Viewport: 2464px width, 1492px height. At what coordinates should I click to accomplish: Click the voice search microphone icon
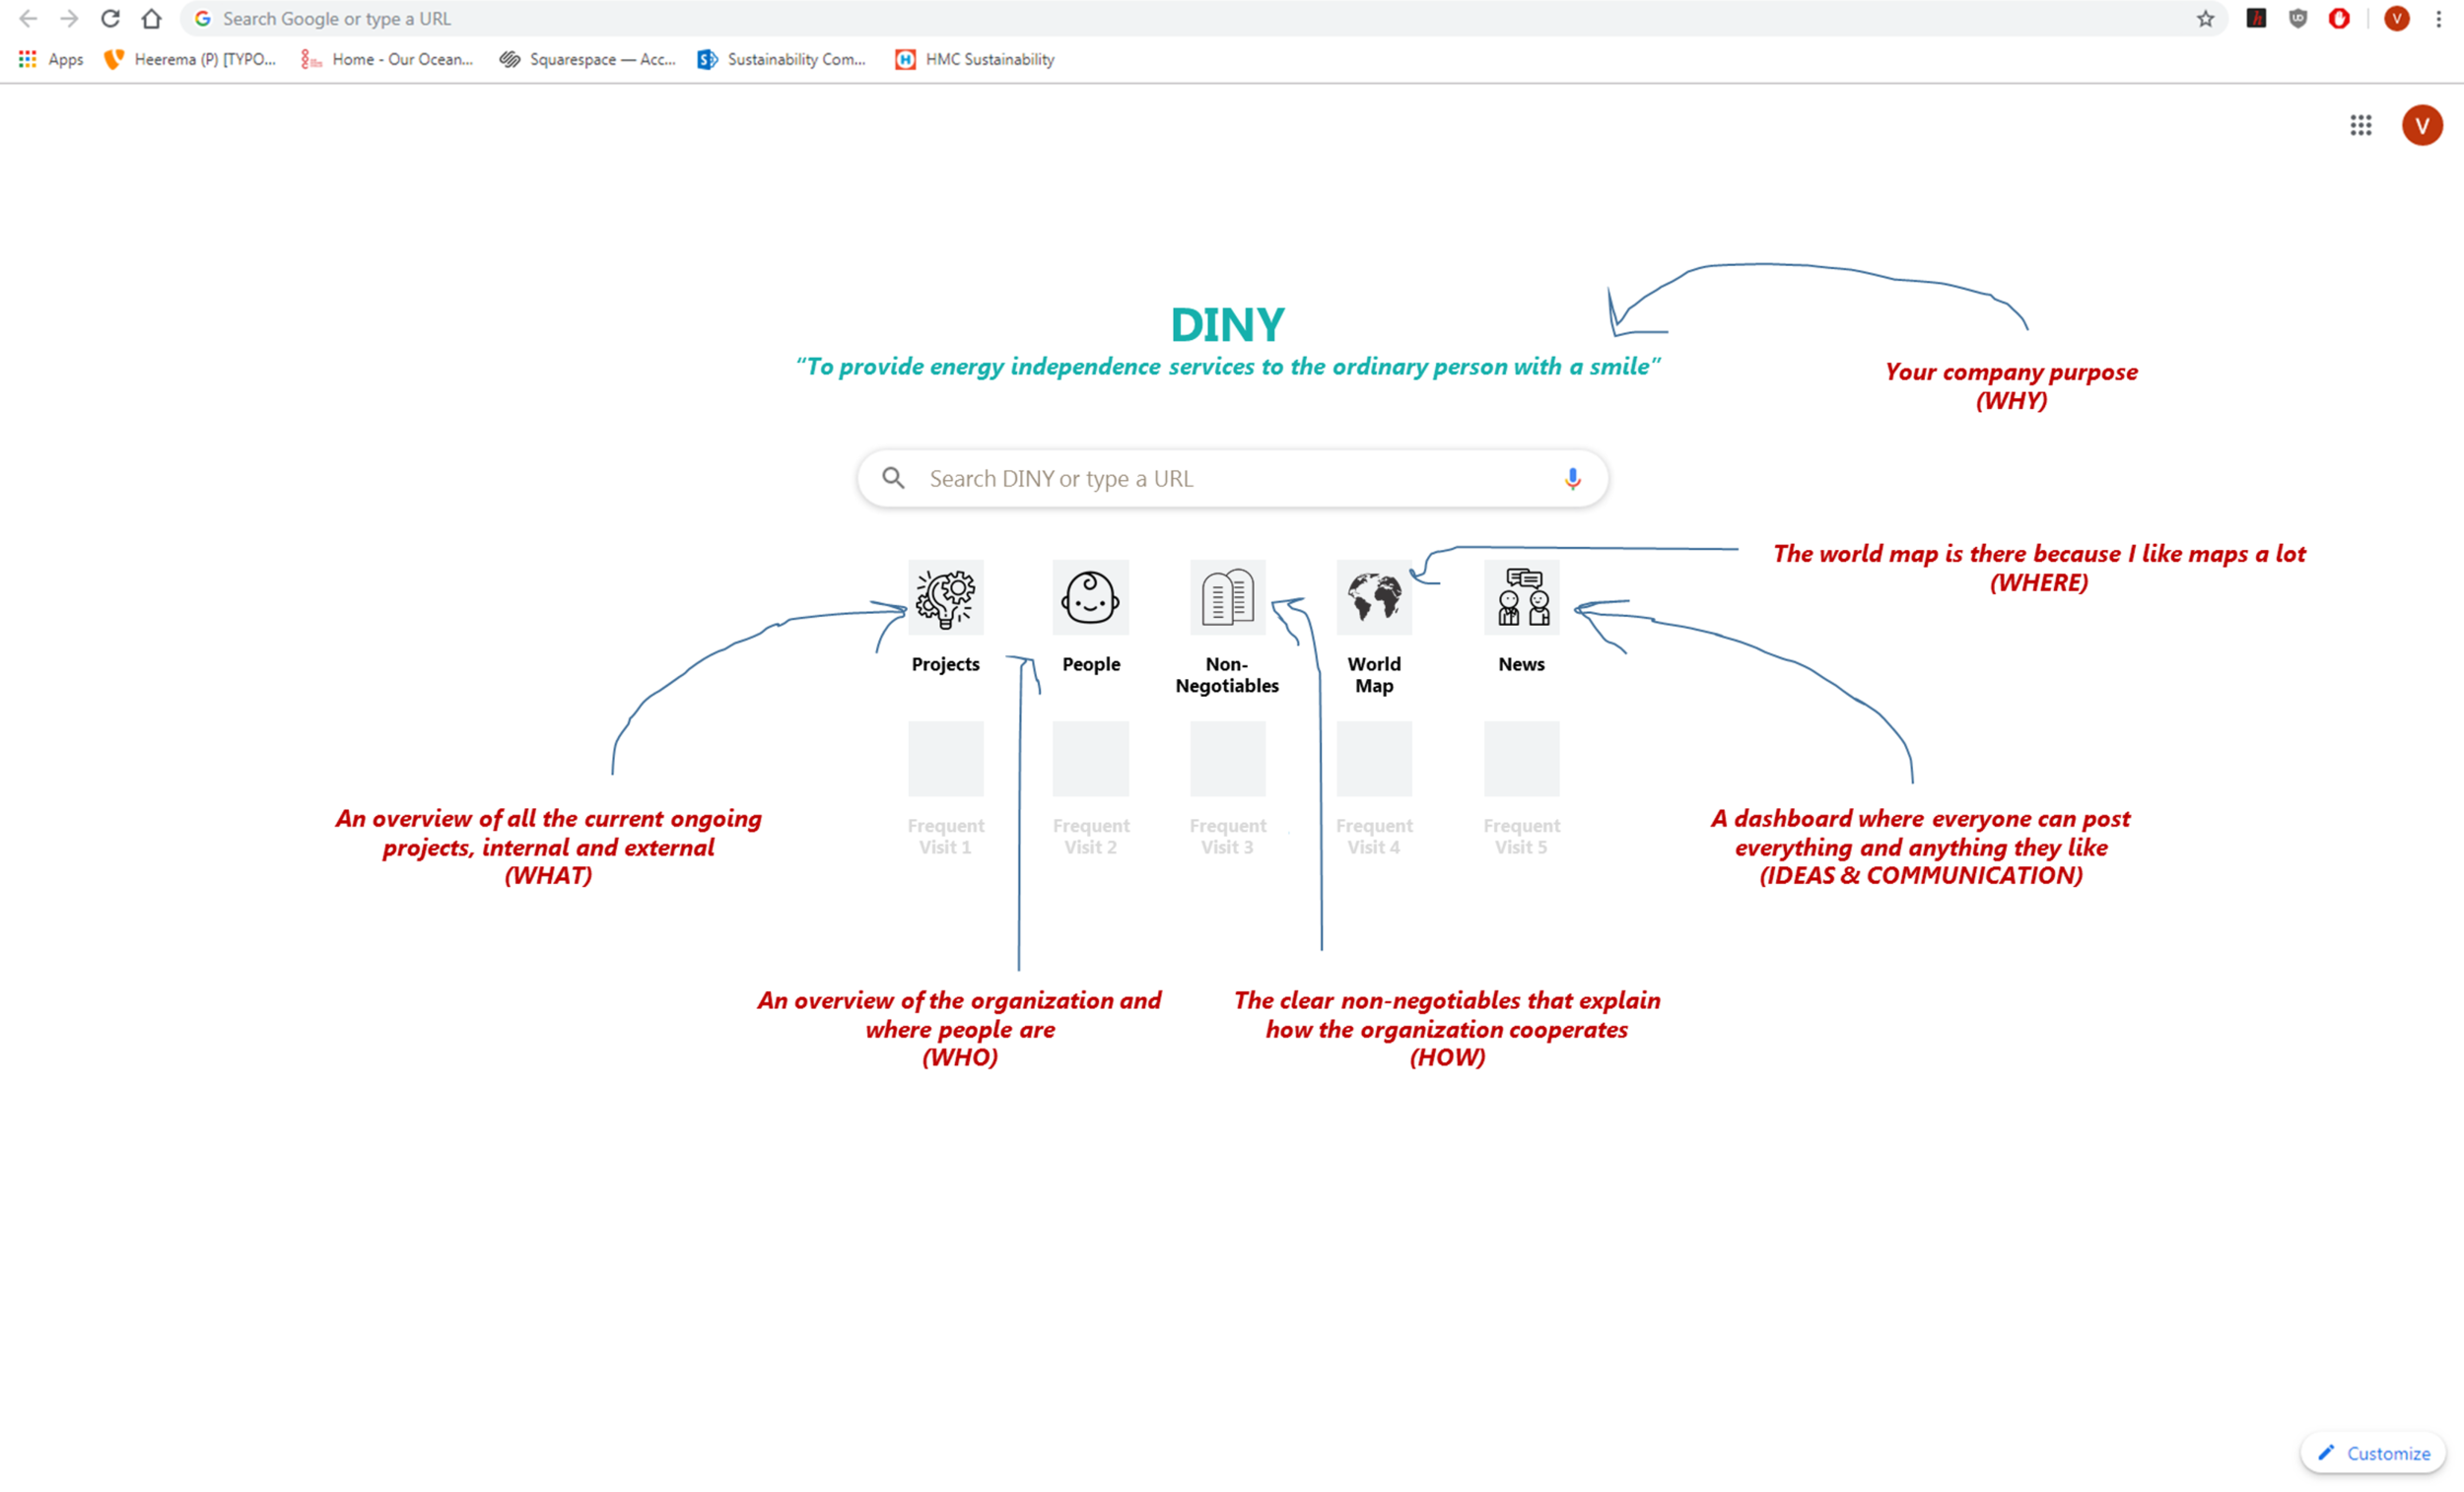(x=1572, y=479)
